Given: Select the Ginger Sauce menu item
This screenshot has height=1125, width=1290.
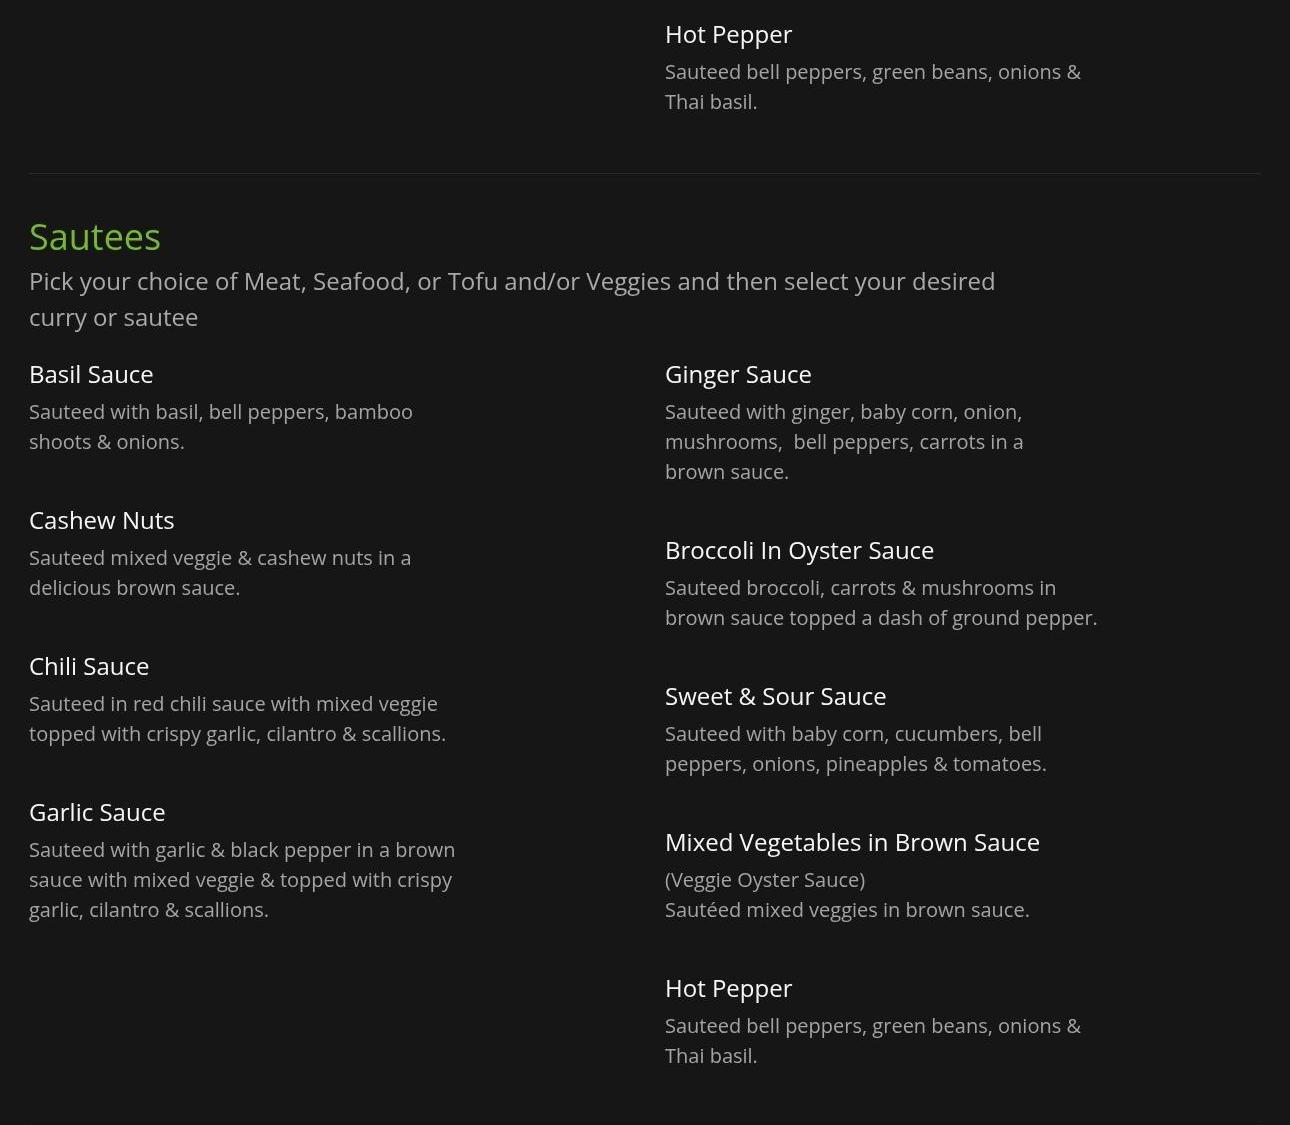Looking at the screenshot, I should click(738, 375).
